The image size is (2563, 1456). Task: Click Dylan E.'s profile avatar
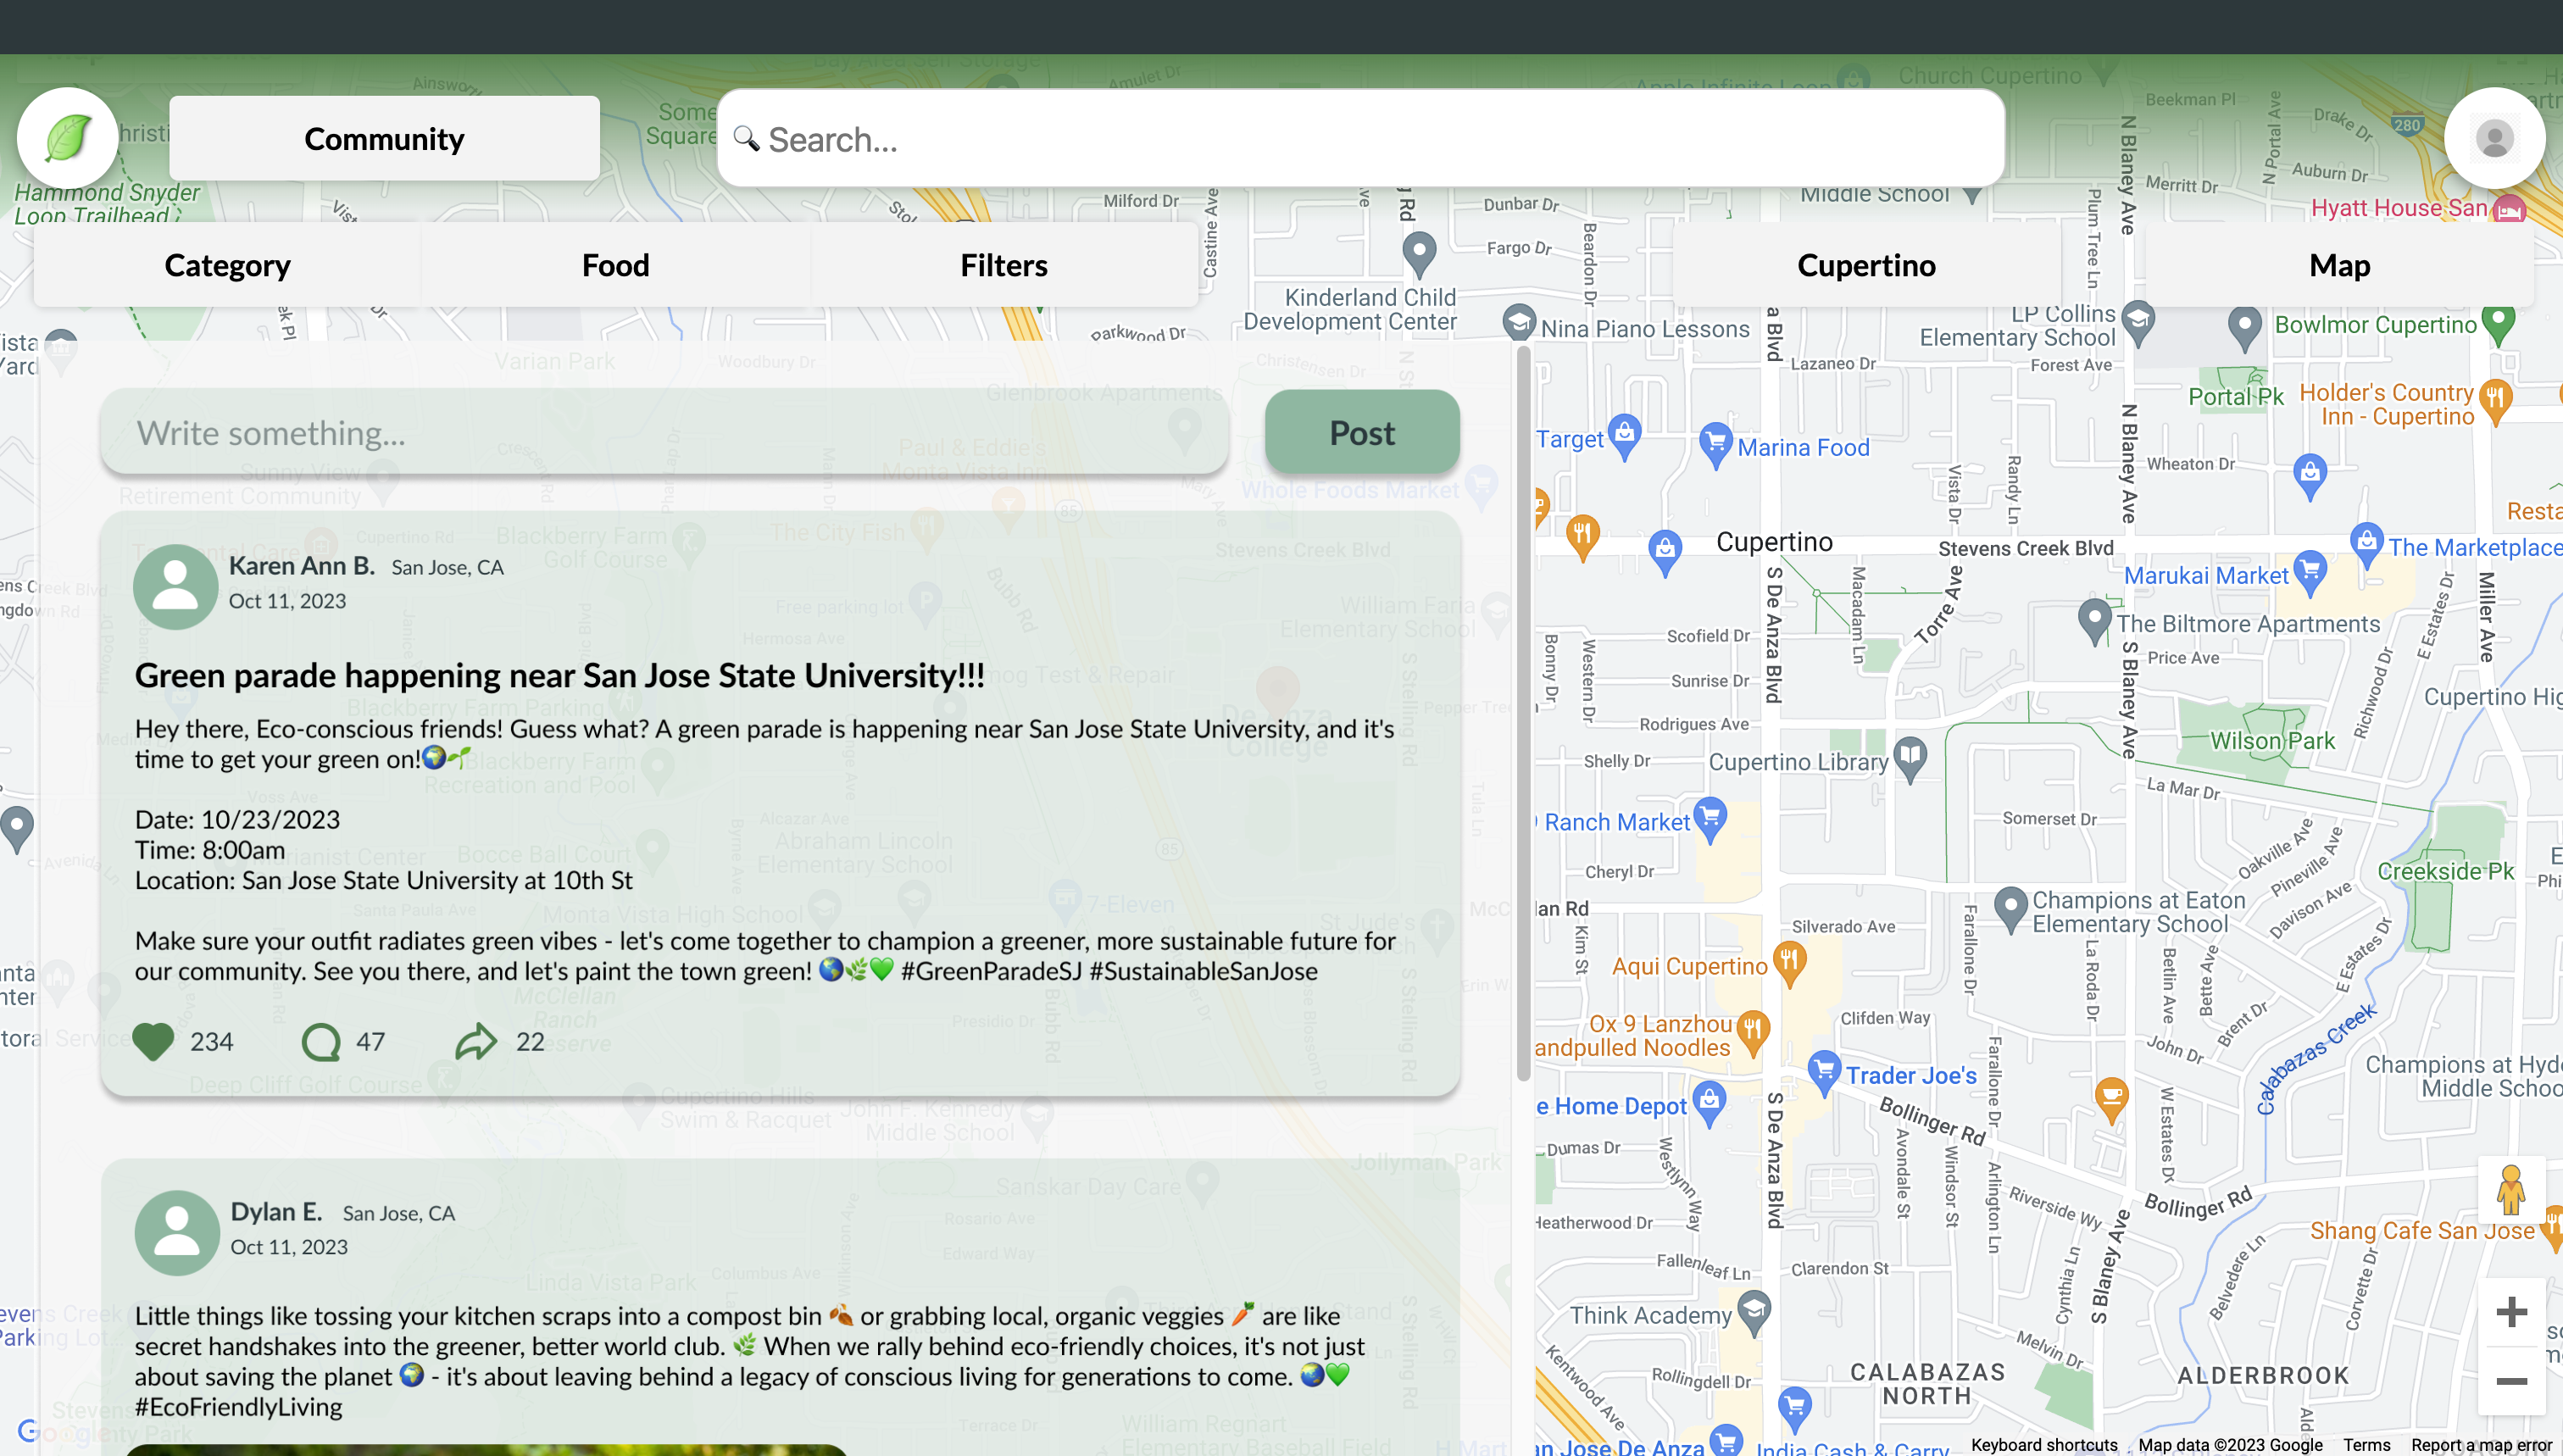[177, 1232]
